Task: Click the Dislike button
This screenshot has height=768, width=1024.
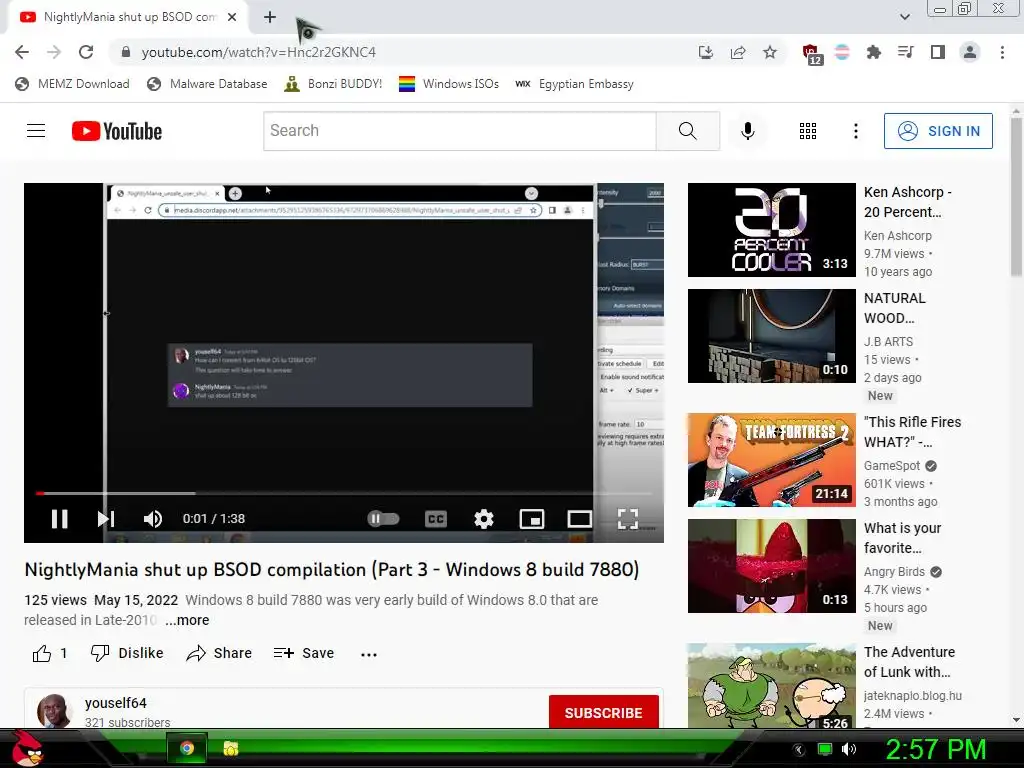Action: click(127, 653)
